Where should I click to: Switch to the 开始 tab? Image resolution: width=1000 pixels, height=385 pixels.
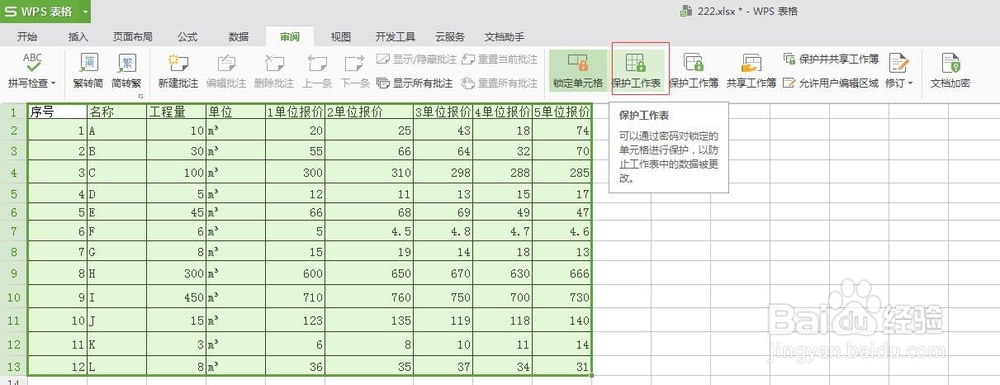tap(27, 37)
